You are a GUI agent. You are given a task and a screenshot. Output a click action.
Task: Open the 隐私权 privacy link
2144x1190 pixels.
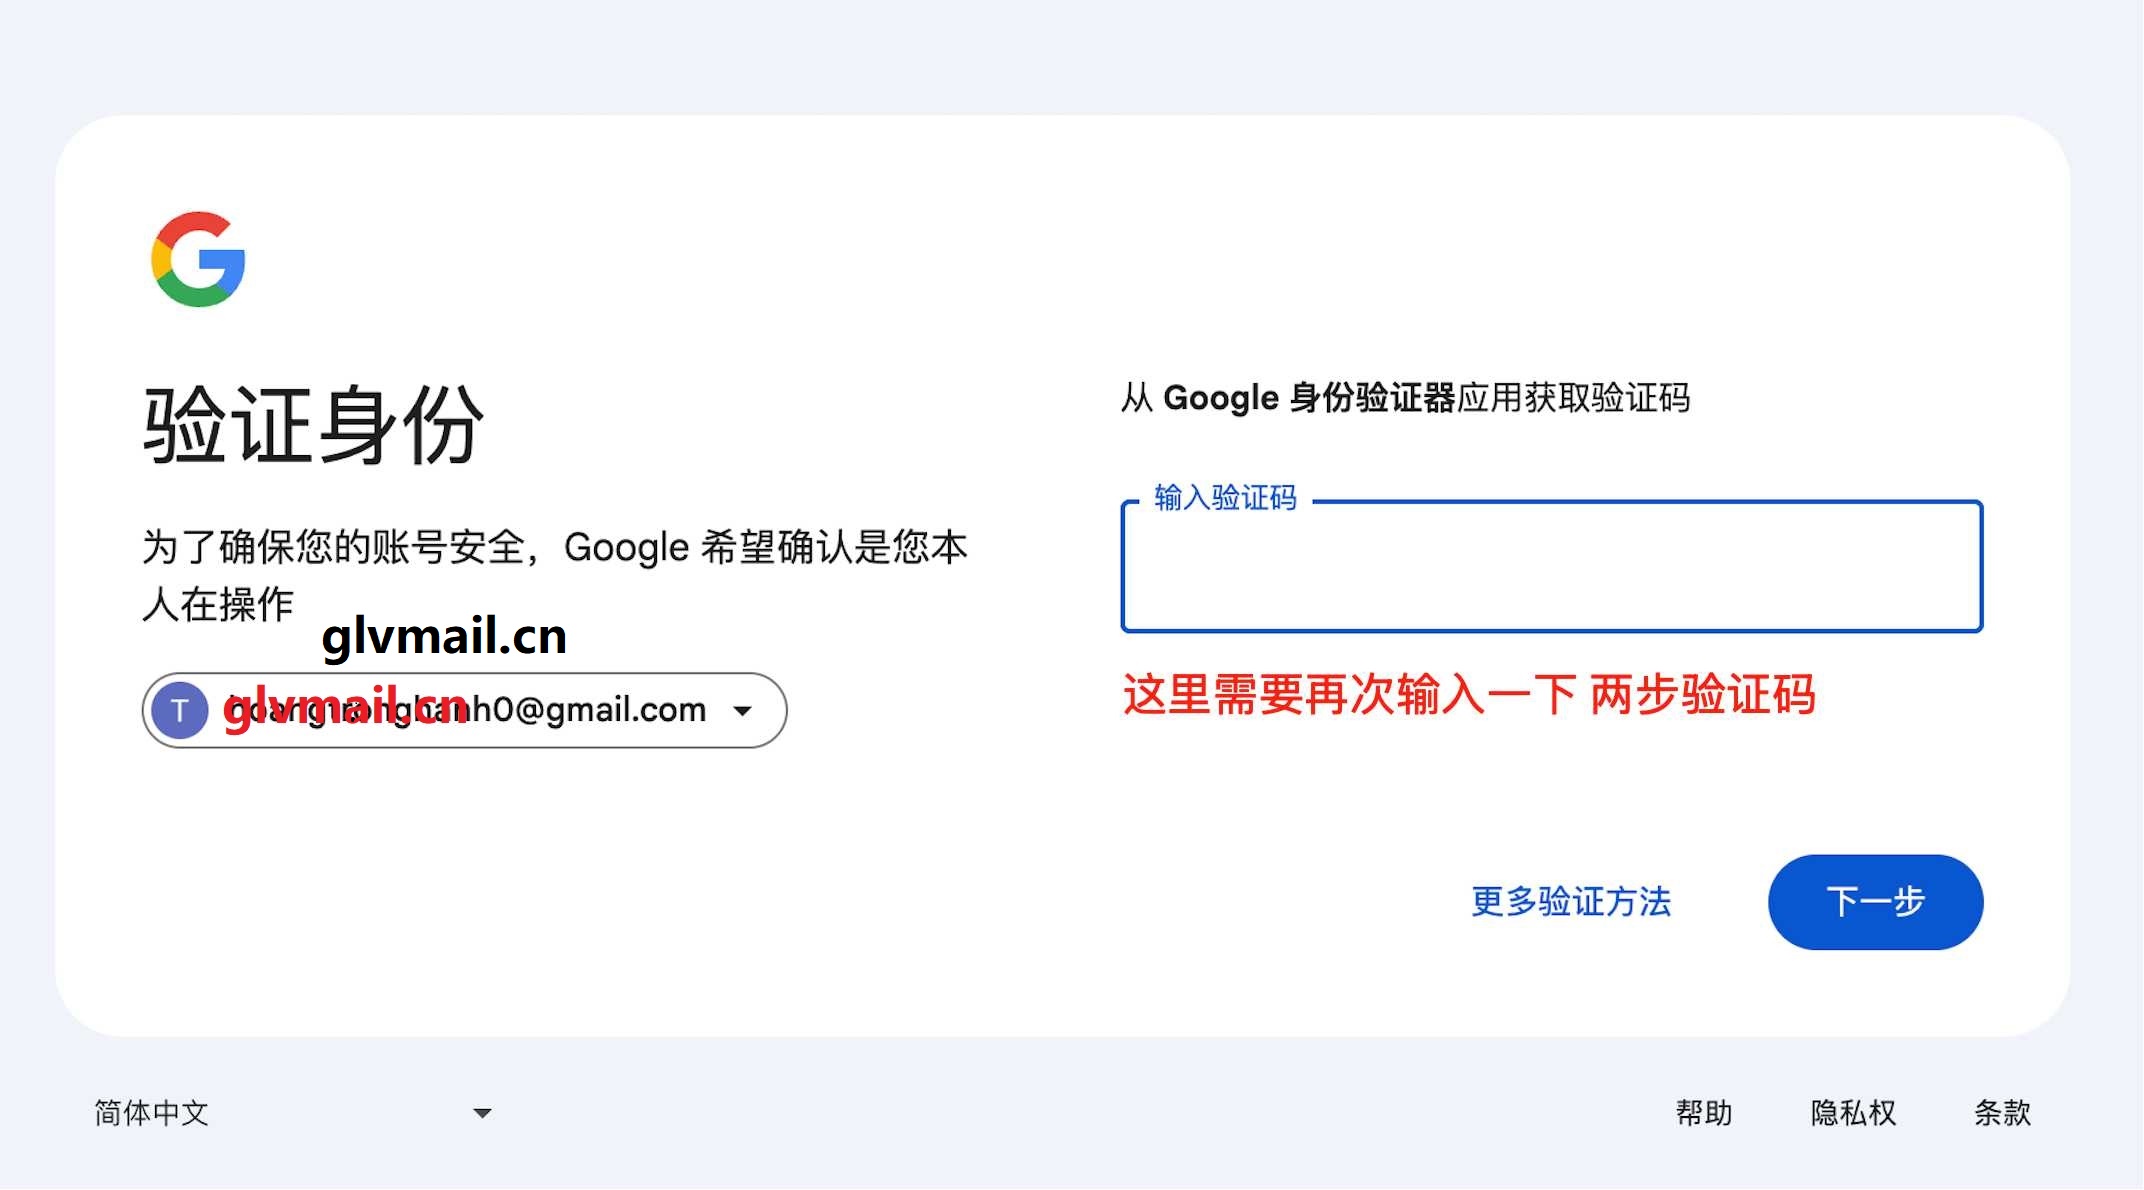point(1854,1113)
